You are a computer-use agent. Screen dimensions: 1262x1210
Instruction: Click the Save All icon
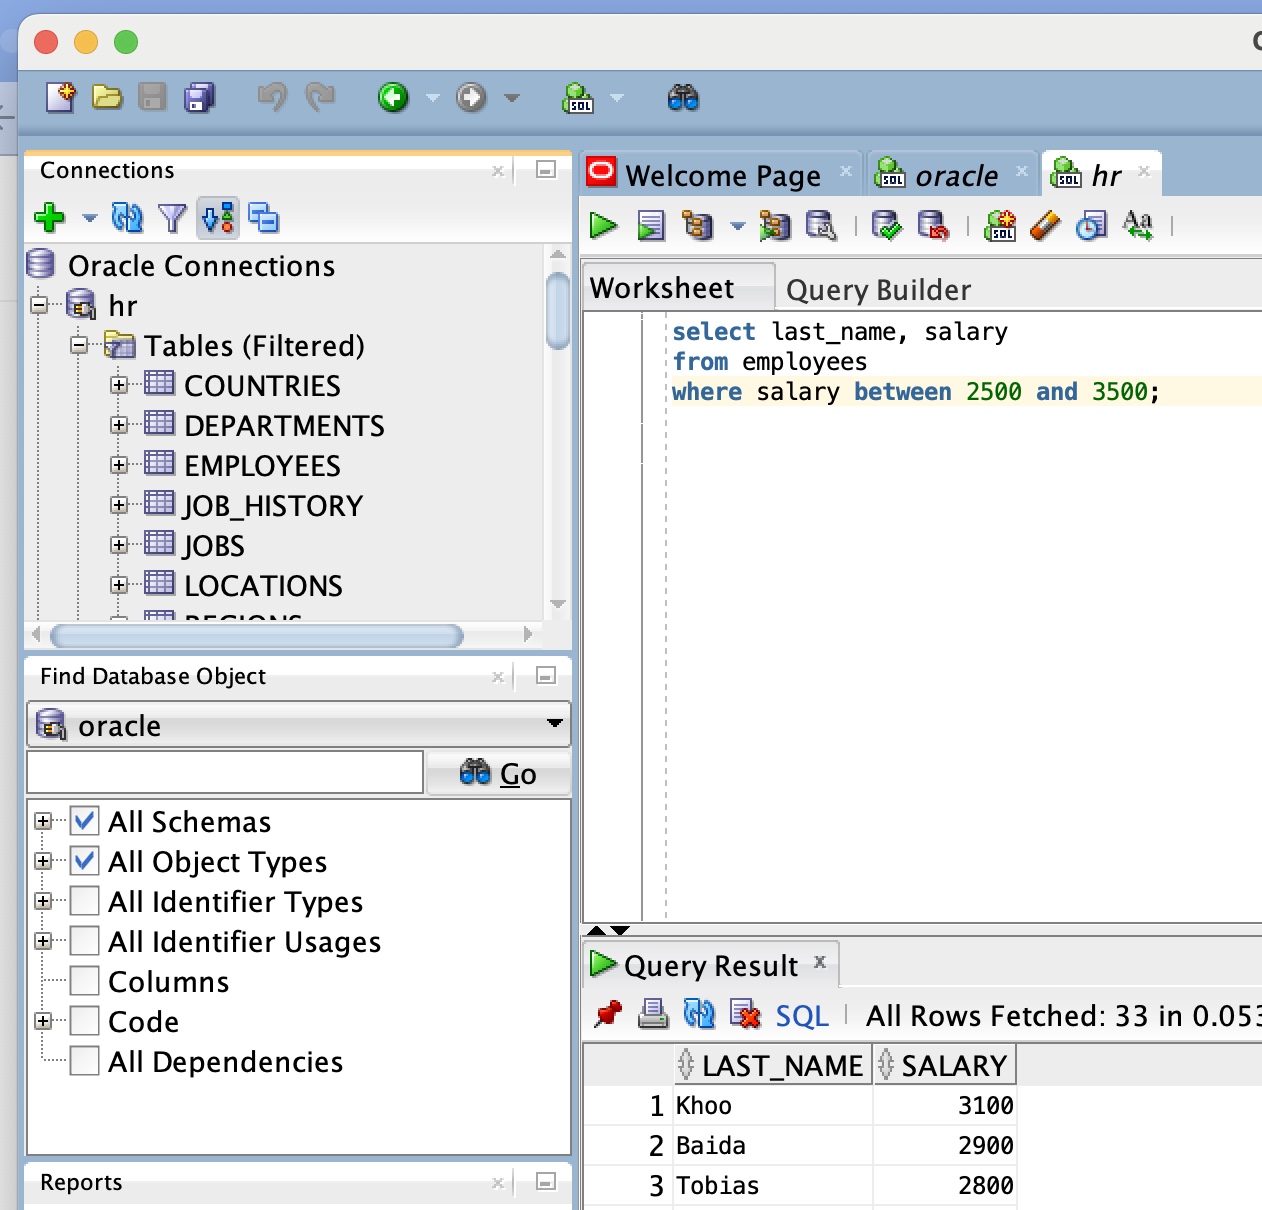[x=200, y=97]
